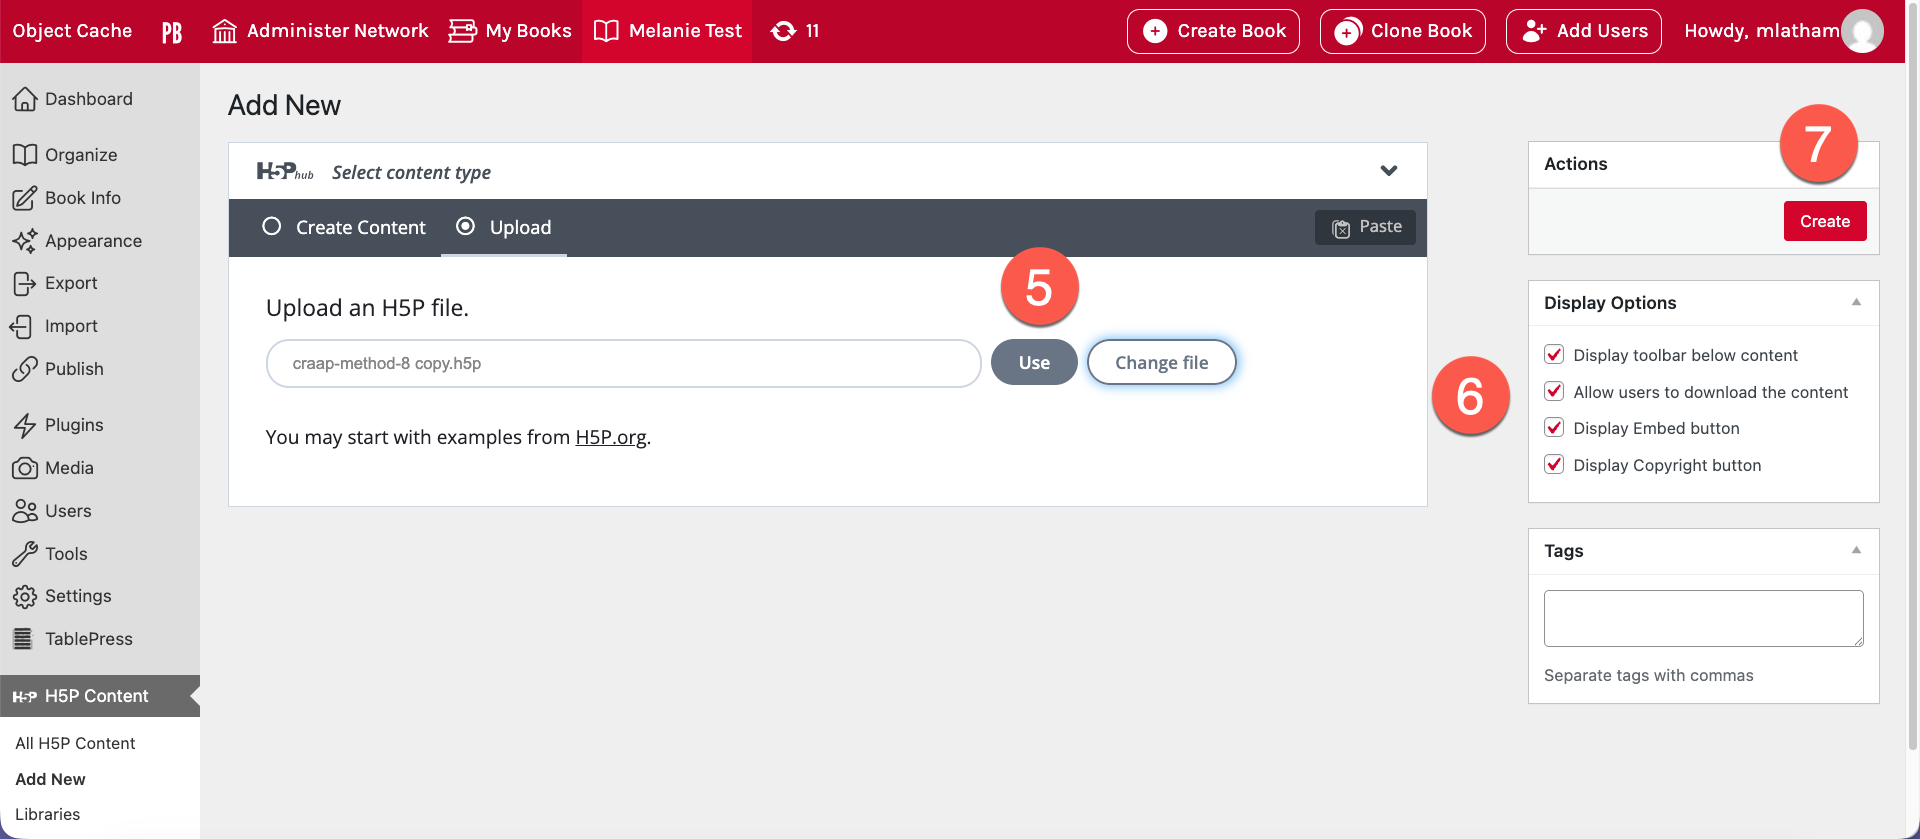Click the Pressbooks PB logo icon
The image size is (1920, 839).
172,32
